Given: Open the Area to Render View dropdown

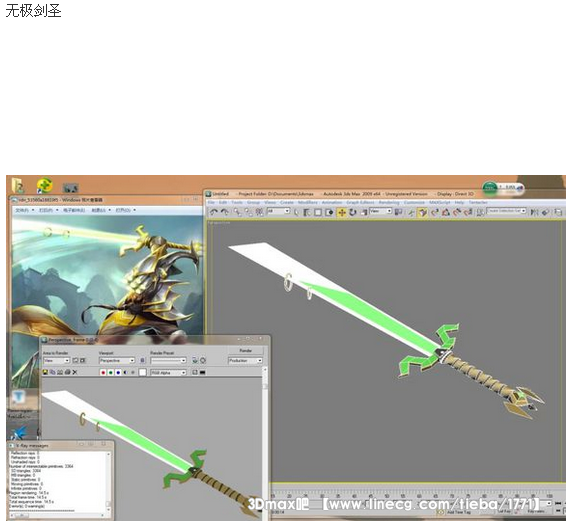Looking at the screenshot, I should (x=56, y=361).
